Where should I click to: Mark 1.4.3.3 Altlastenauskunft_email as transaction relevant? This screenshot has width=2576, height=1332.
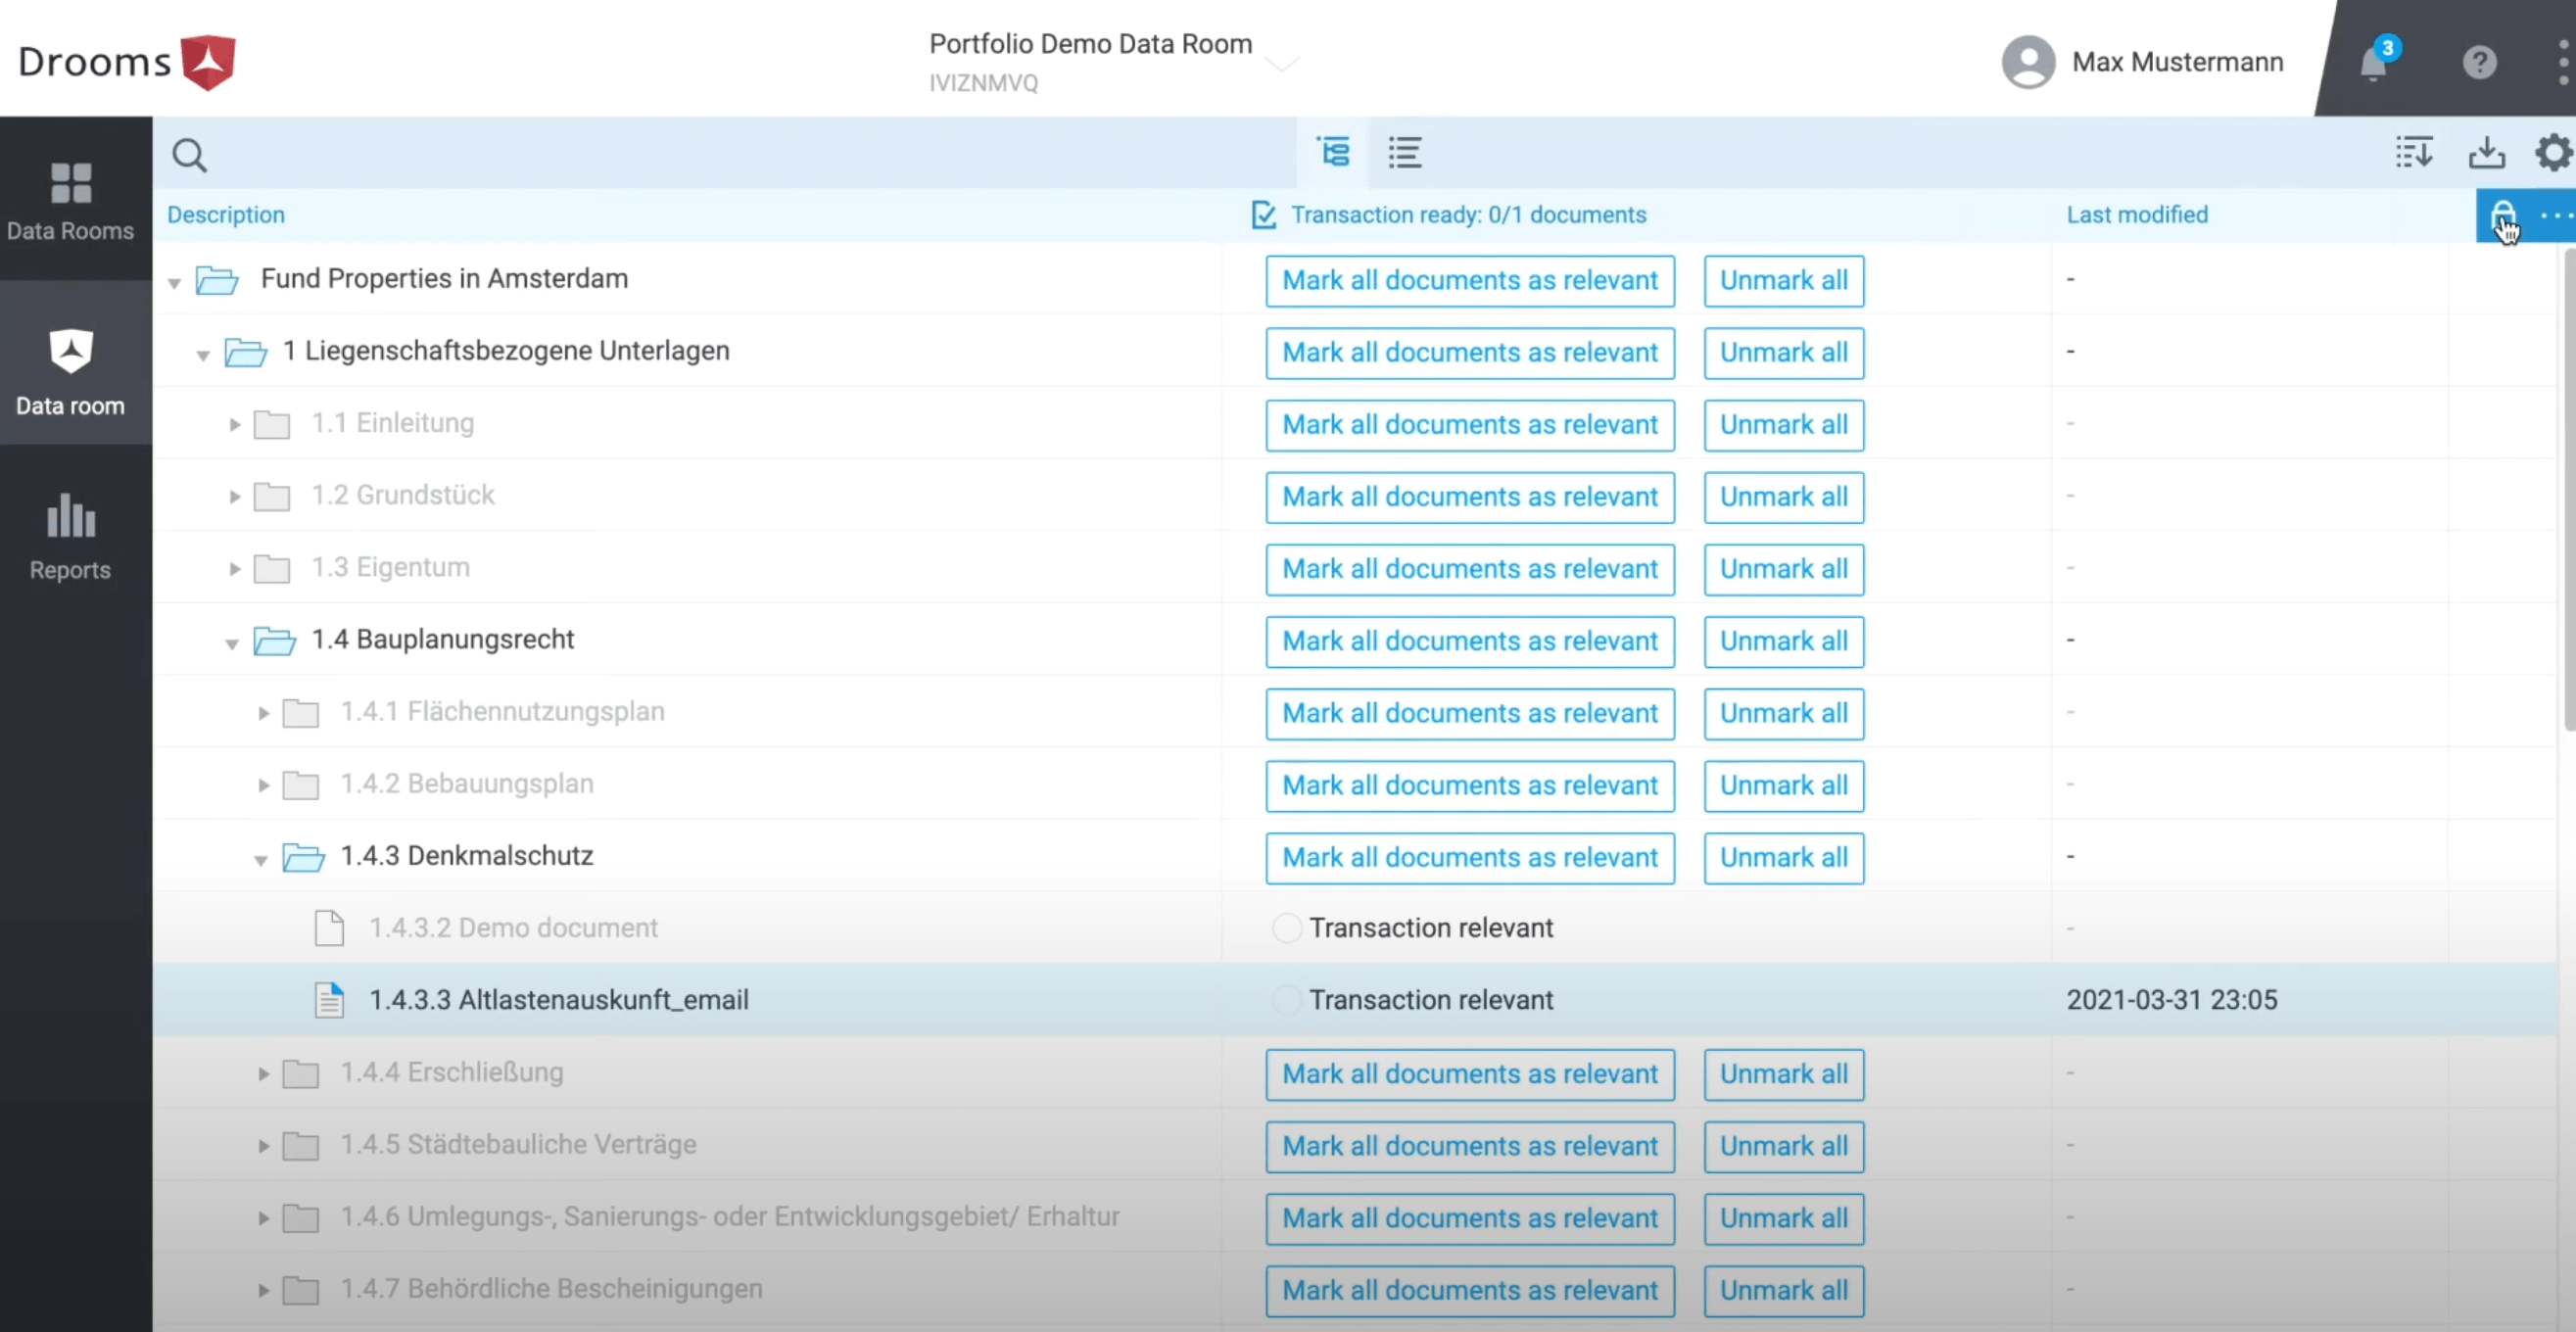point(1285,999)
